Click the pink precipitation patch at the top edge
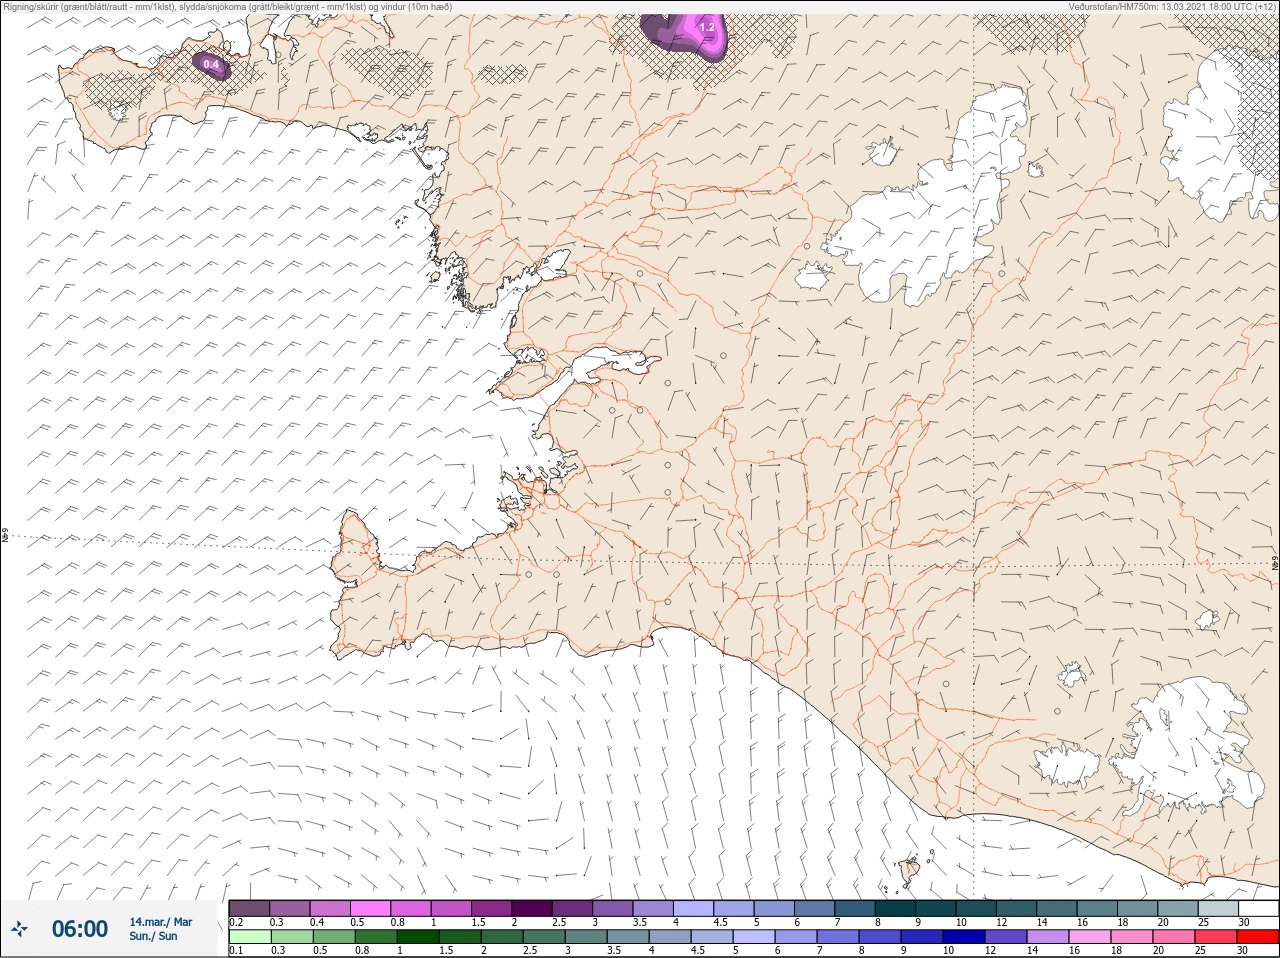This screenshot has width=1280, height=958. [686, 37]
